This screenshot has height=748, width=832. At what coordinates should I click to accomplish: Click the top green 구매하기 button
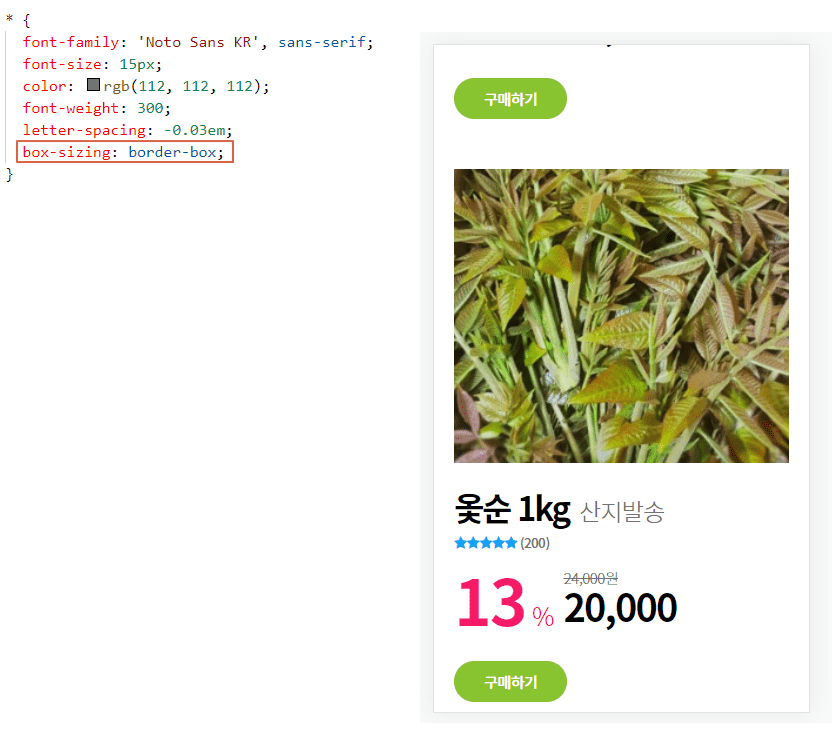pyautogui.click(x=510, y=99)
